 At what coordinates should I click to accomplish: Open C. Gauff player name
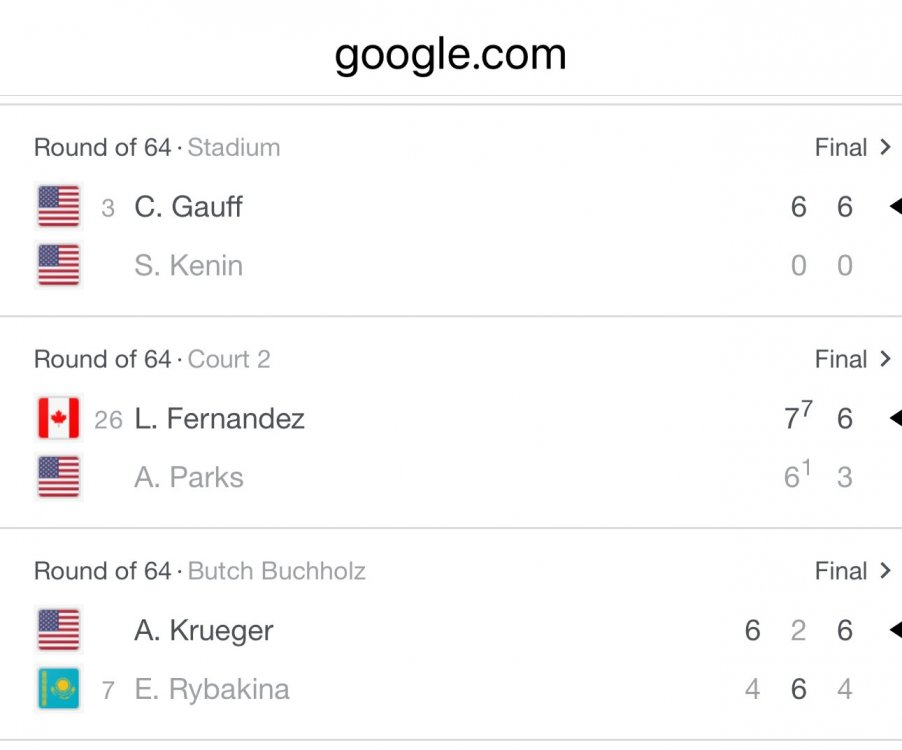tap(188, 207)
